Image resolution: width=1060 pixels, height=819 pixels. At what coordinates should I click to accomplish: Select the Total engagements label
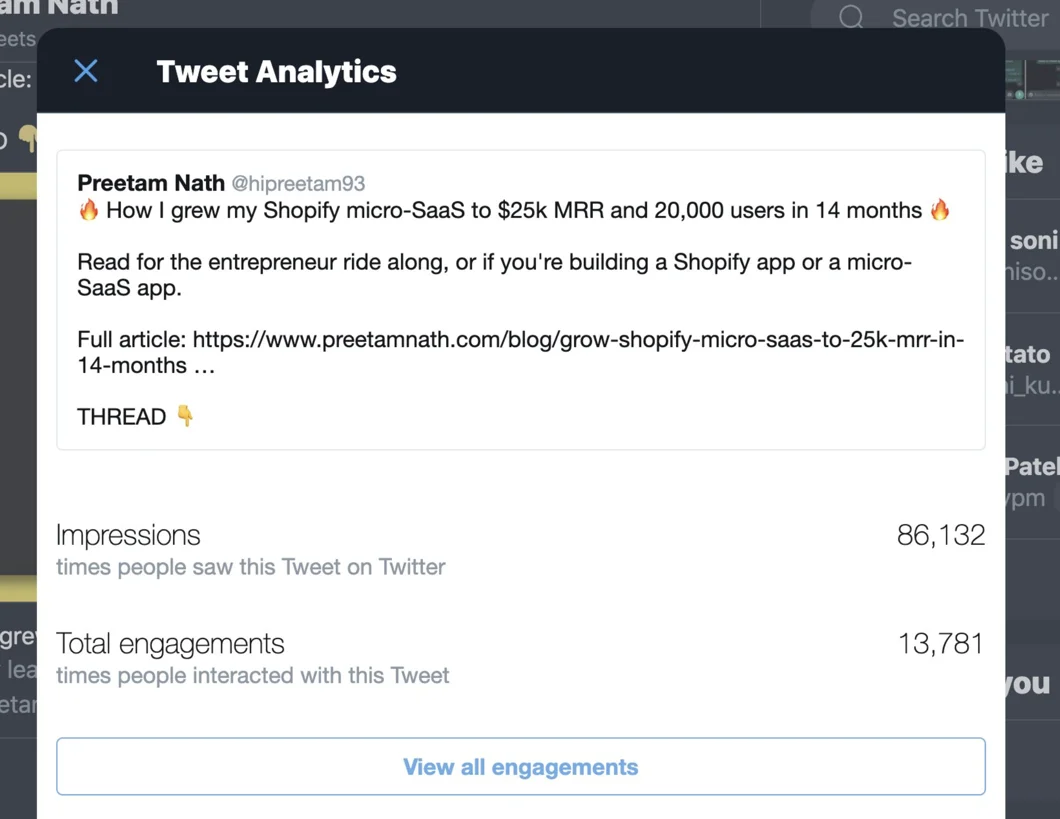coord(170,643)
